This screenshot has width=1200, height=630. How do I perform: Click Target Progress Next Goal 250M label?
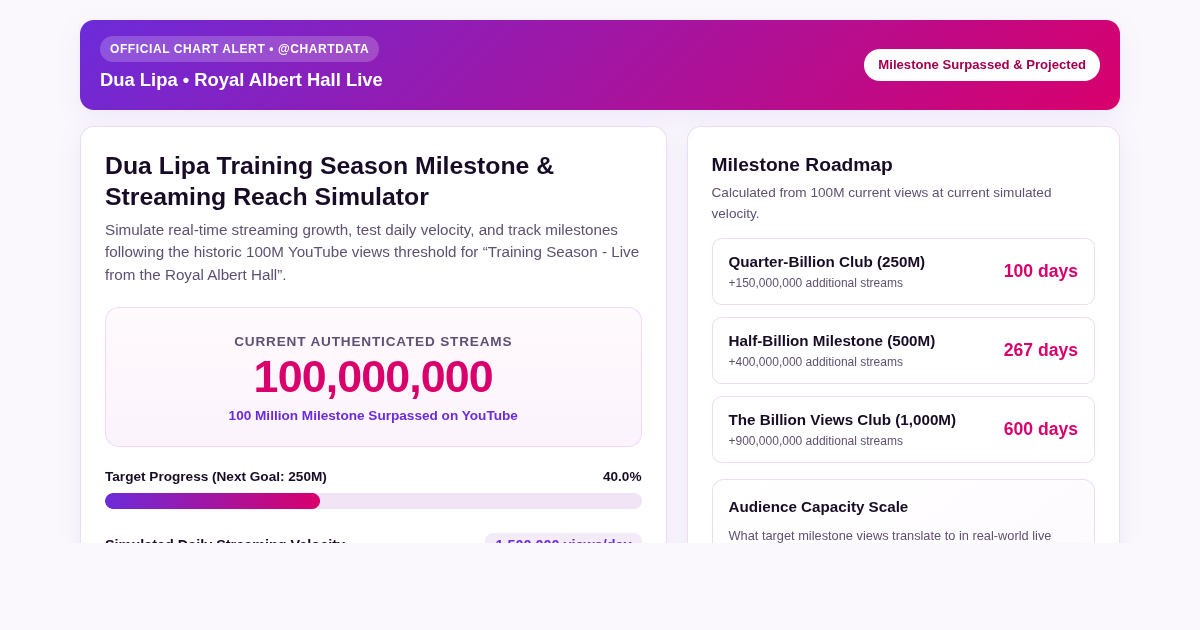(x=216, y=477)
